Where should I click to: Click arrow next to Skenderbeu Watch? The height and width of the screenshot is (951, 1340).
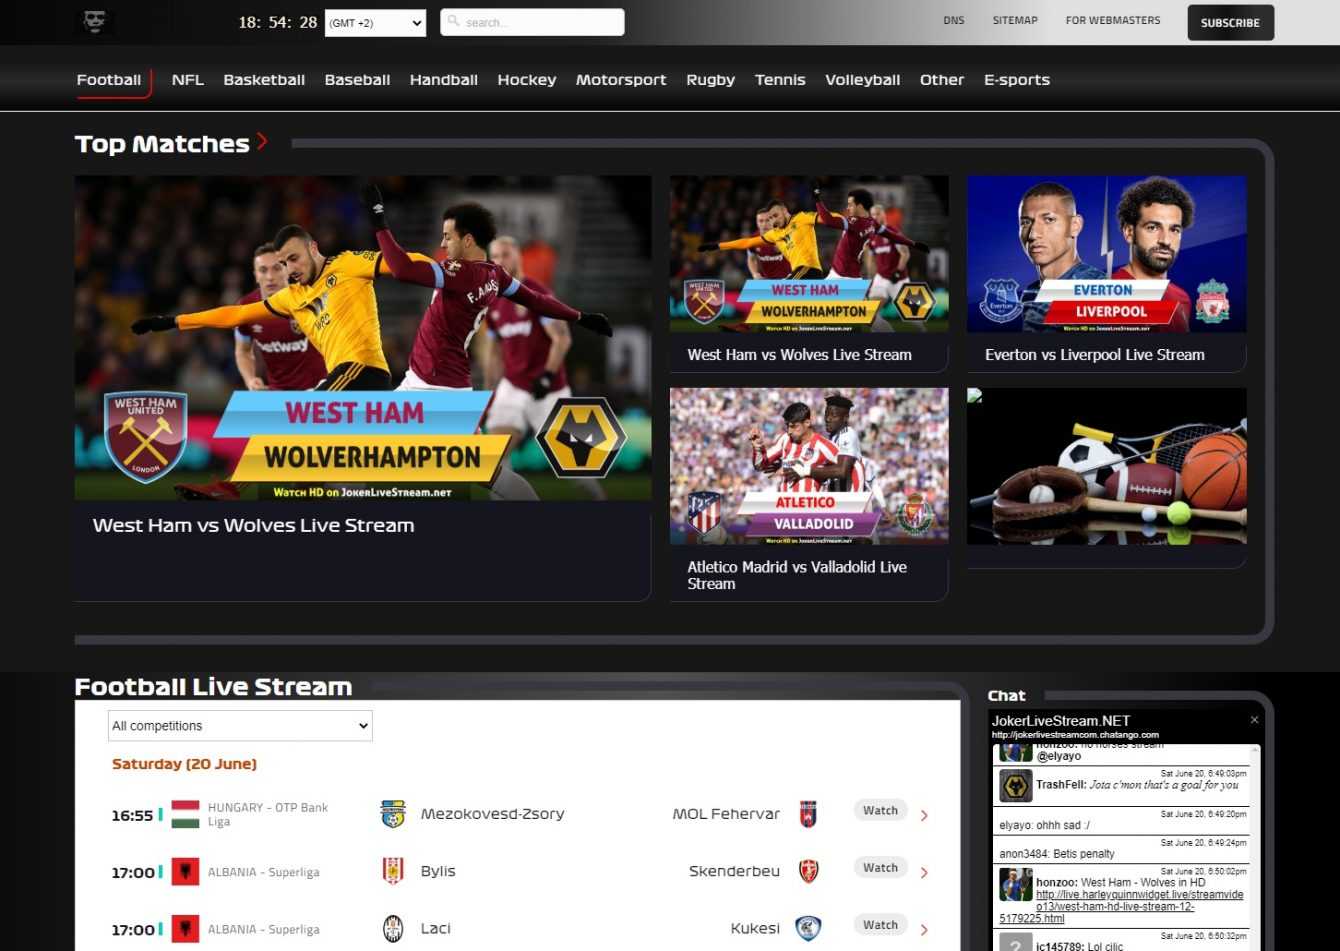(x=924, y=873)
